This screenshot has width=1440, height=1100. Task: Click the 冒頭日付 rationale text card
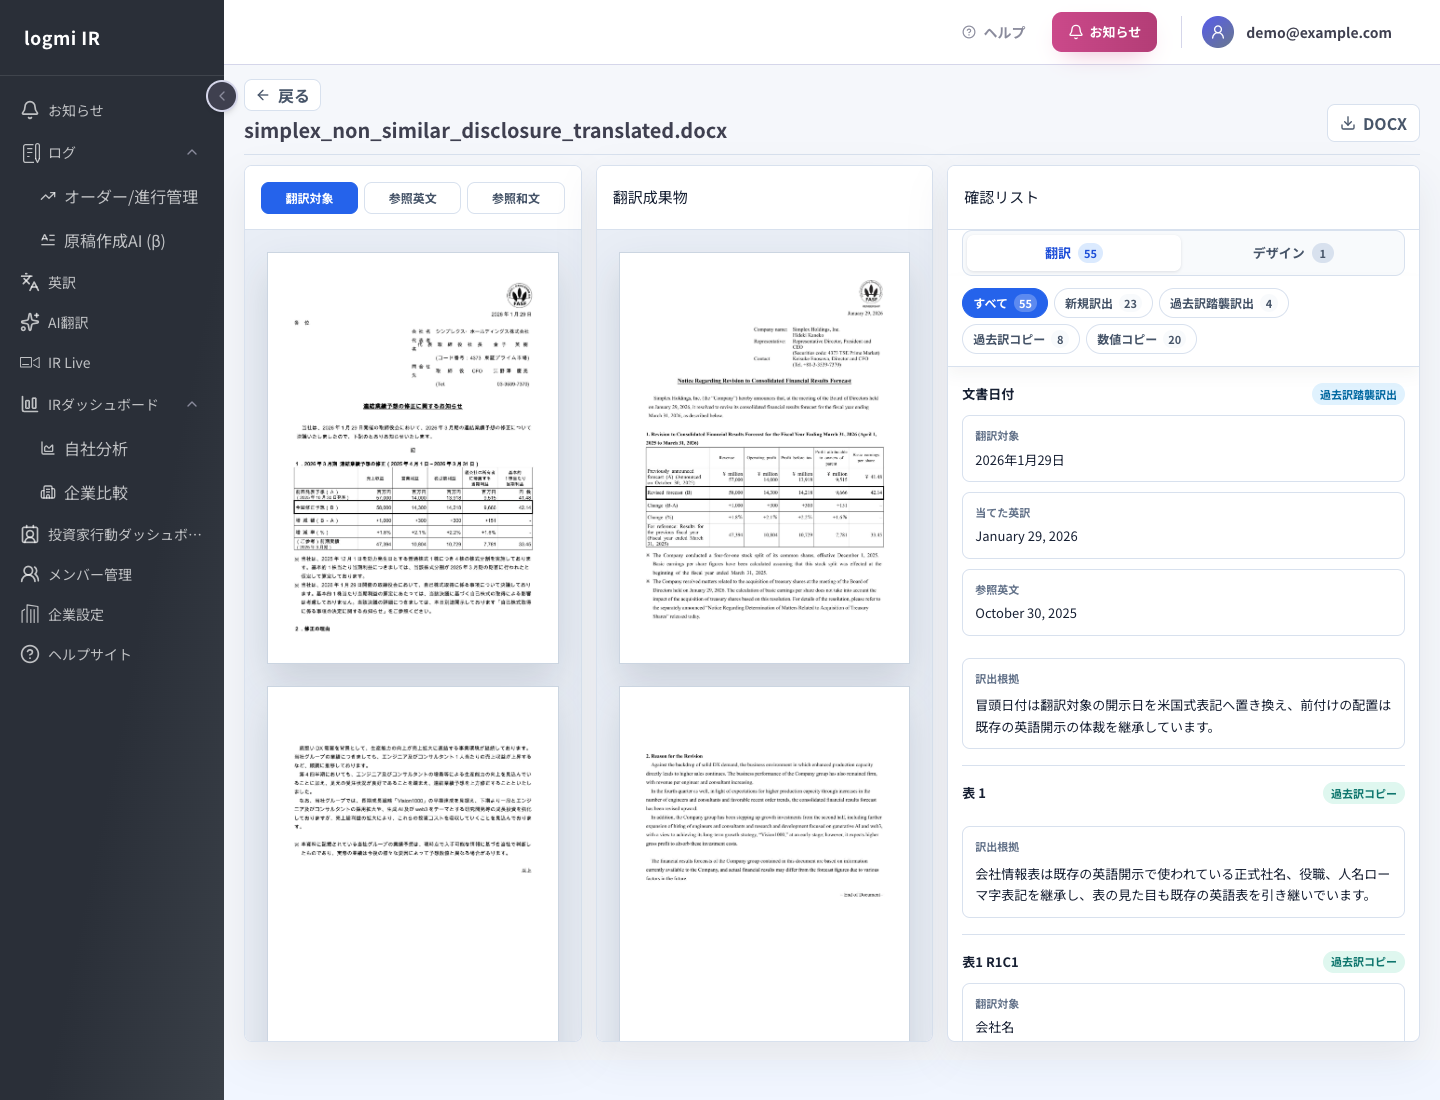(1183, 703)
